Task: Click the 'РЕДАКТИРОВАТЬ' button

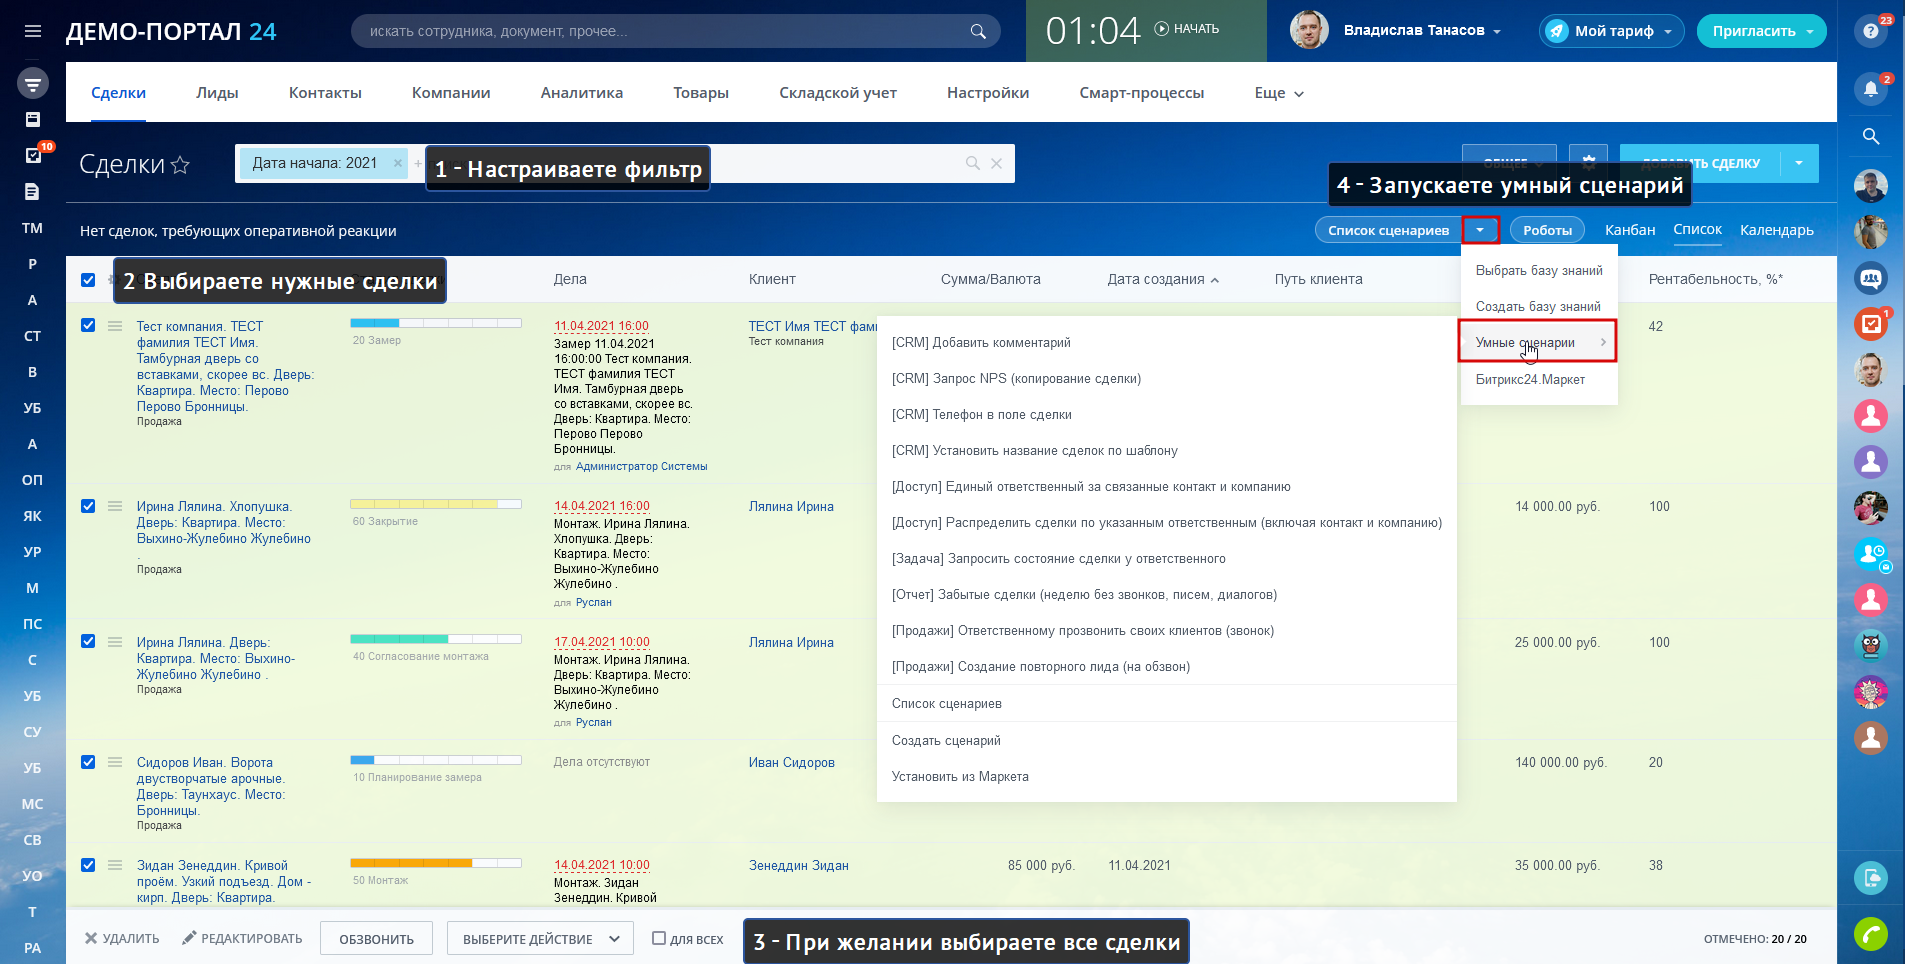Action: 242,939
